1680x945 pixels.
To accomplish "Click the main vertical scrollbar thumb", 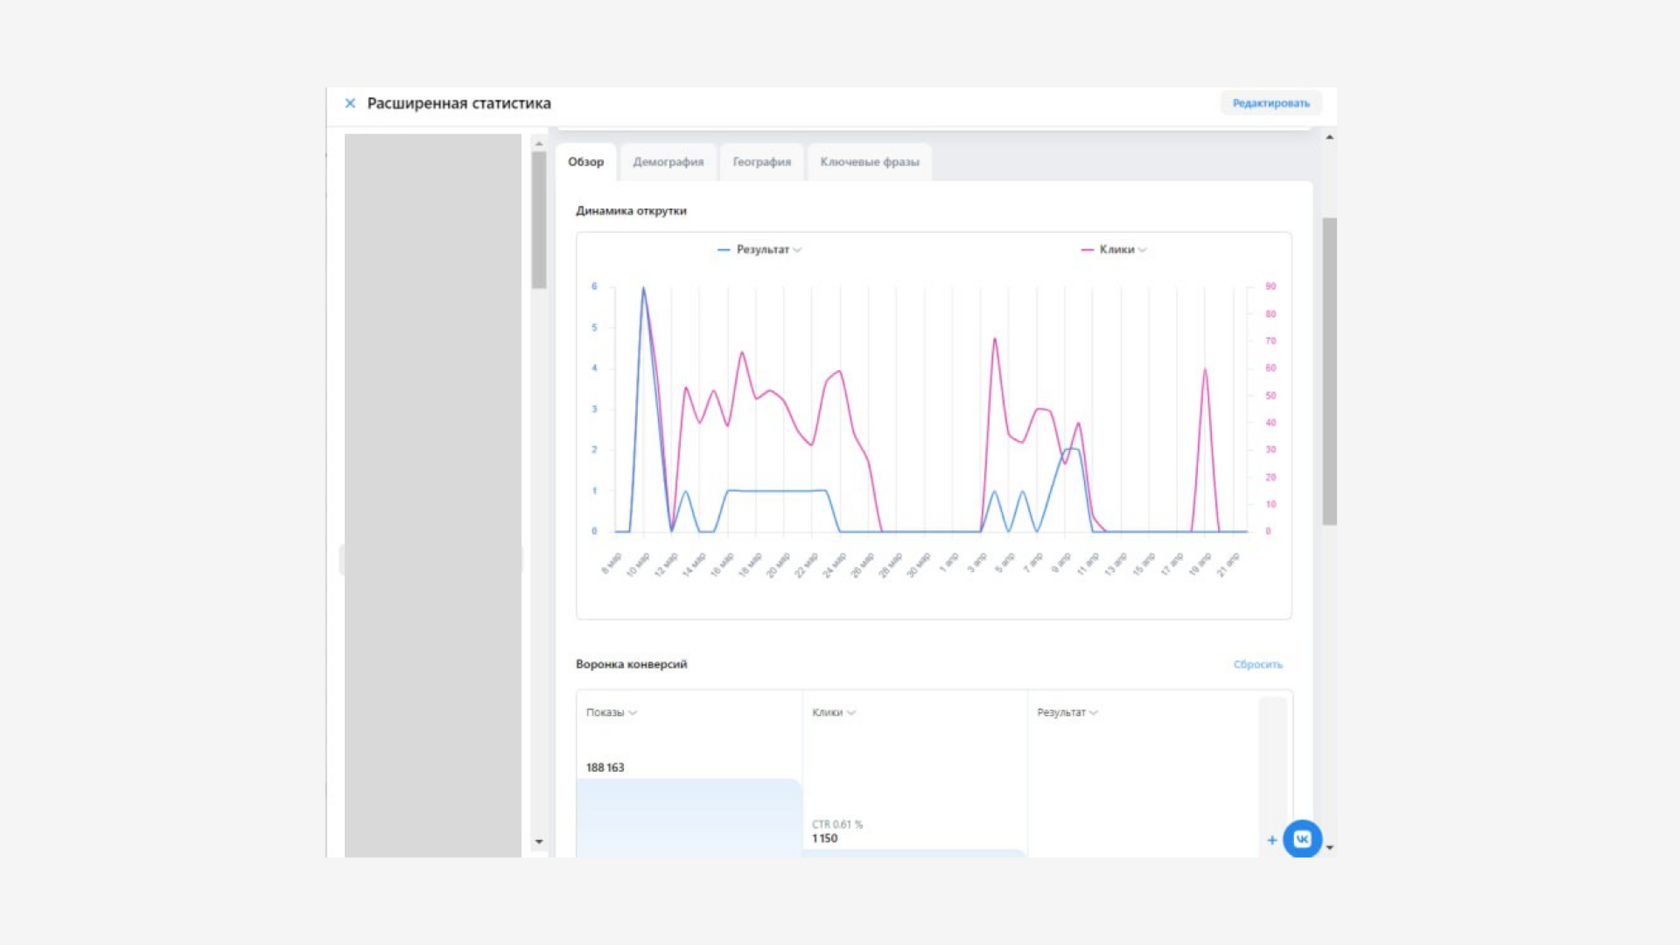I will pyautogui.click(x=1329, y=371).
